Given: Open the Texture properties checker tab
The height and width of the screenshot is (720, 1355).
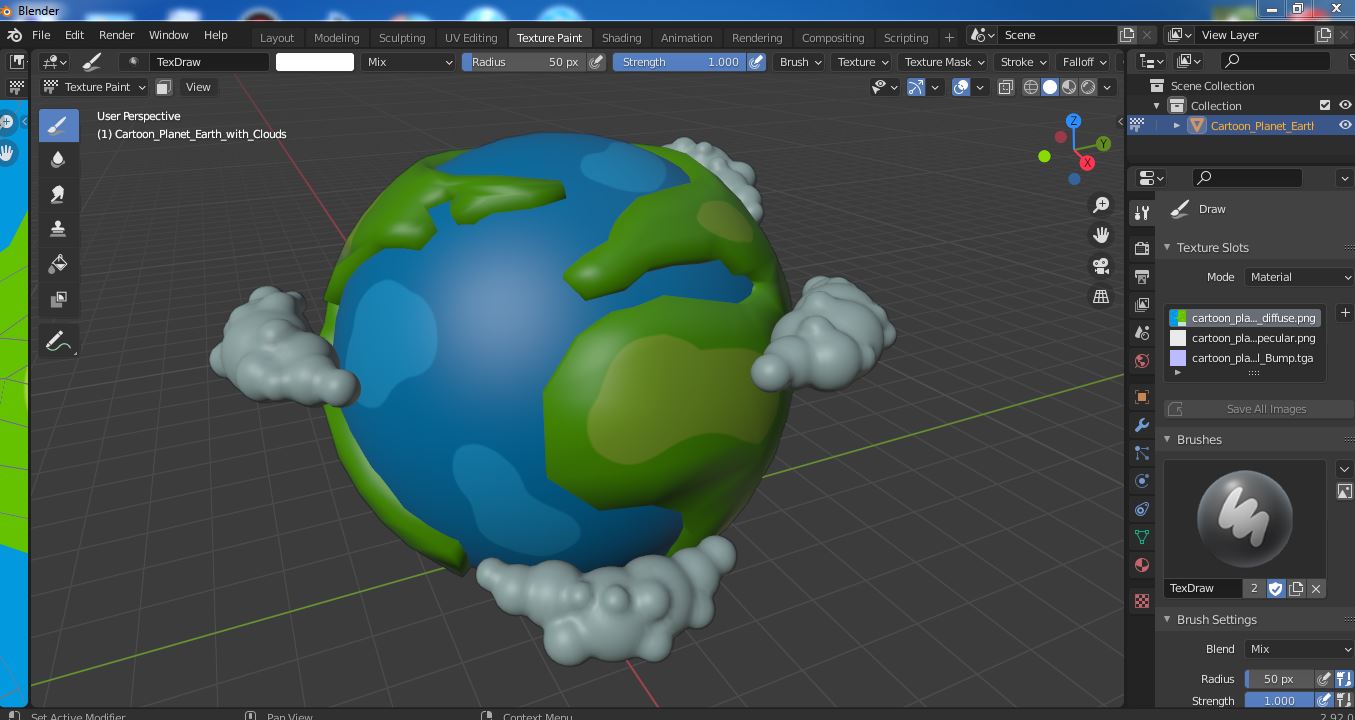Looking at the screenshot, I should 1142,601.
